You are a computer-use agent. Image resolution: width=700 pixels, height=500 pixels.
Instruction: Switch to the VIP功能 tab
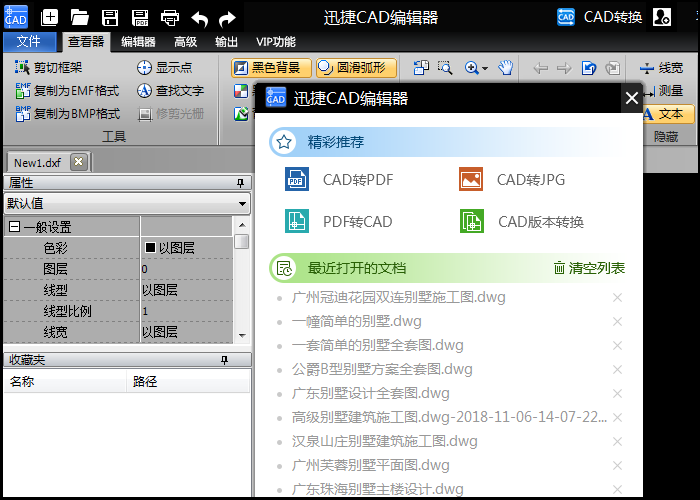click(x=276, y=42)
